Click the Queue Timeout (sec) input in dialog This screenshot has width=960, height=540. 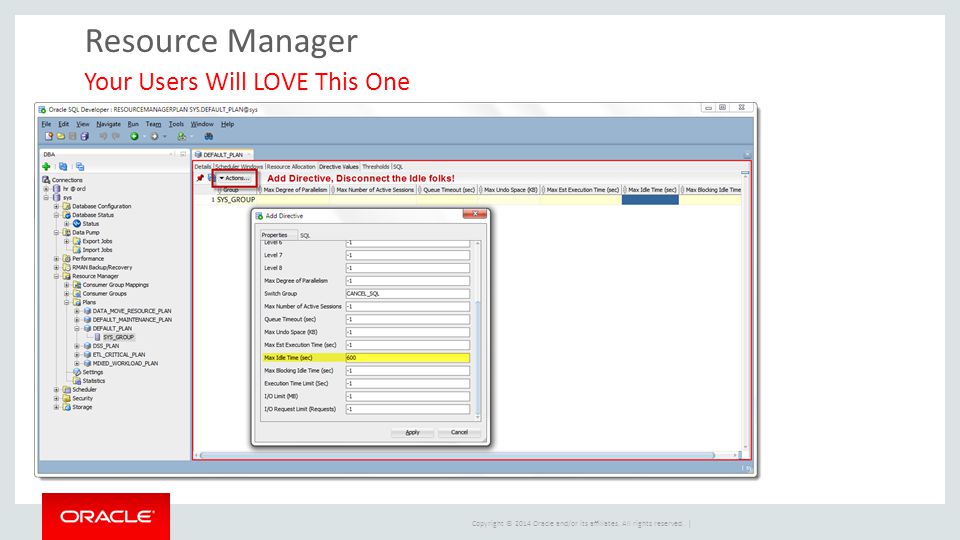coord(408,319)
